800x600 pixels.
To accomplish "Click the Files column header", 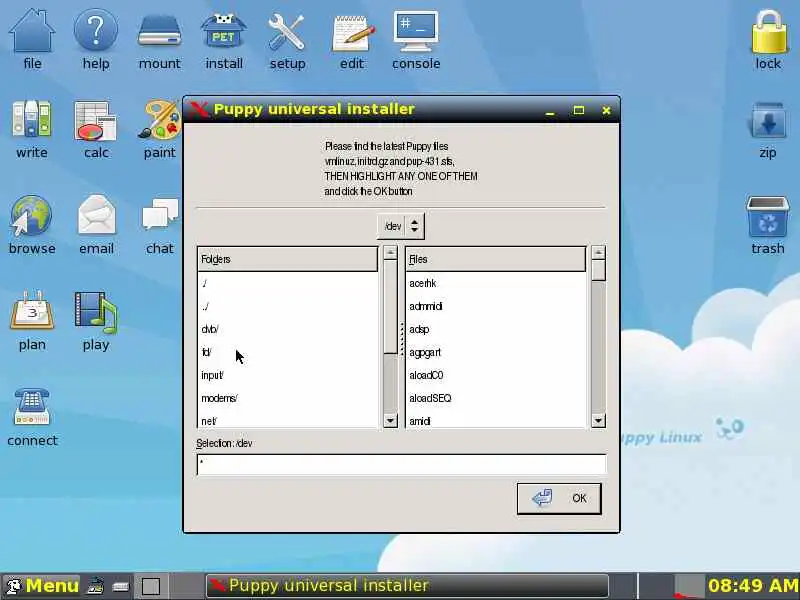I will click(495, 259).
